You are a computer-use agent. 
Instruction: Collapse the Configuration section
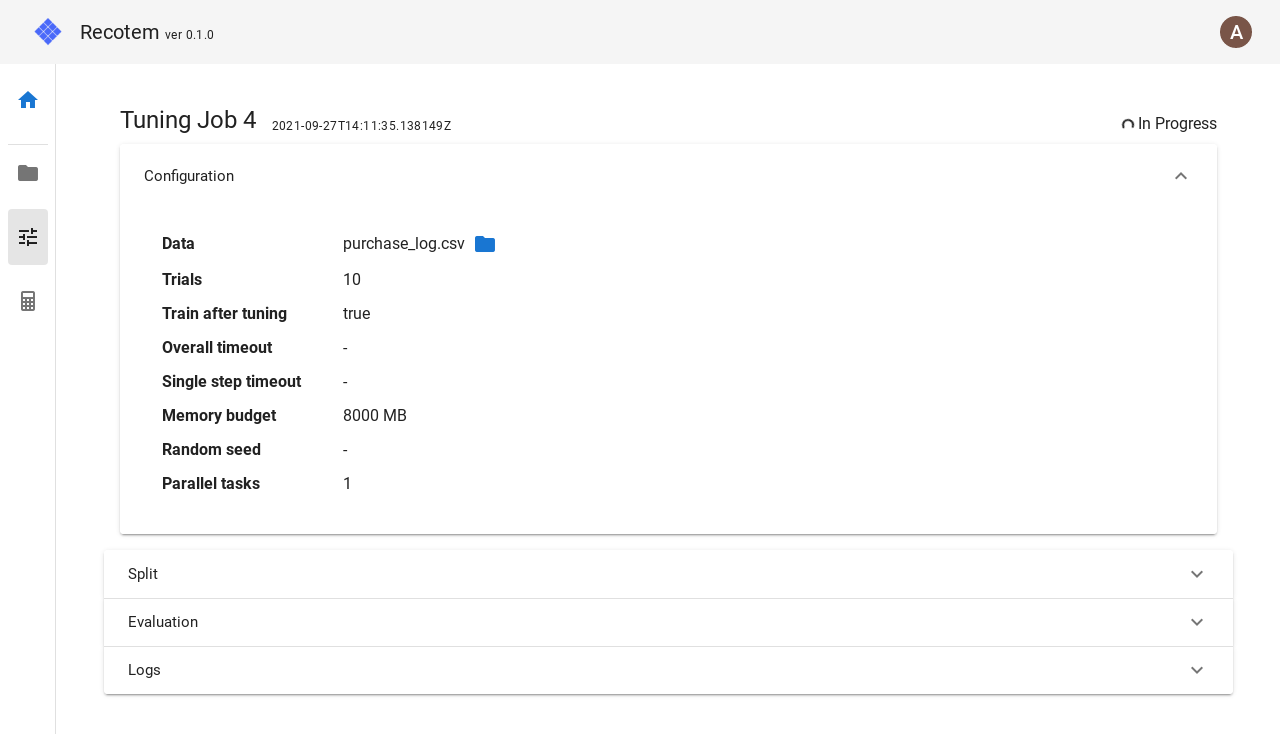1181,176
